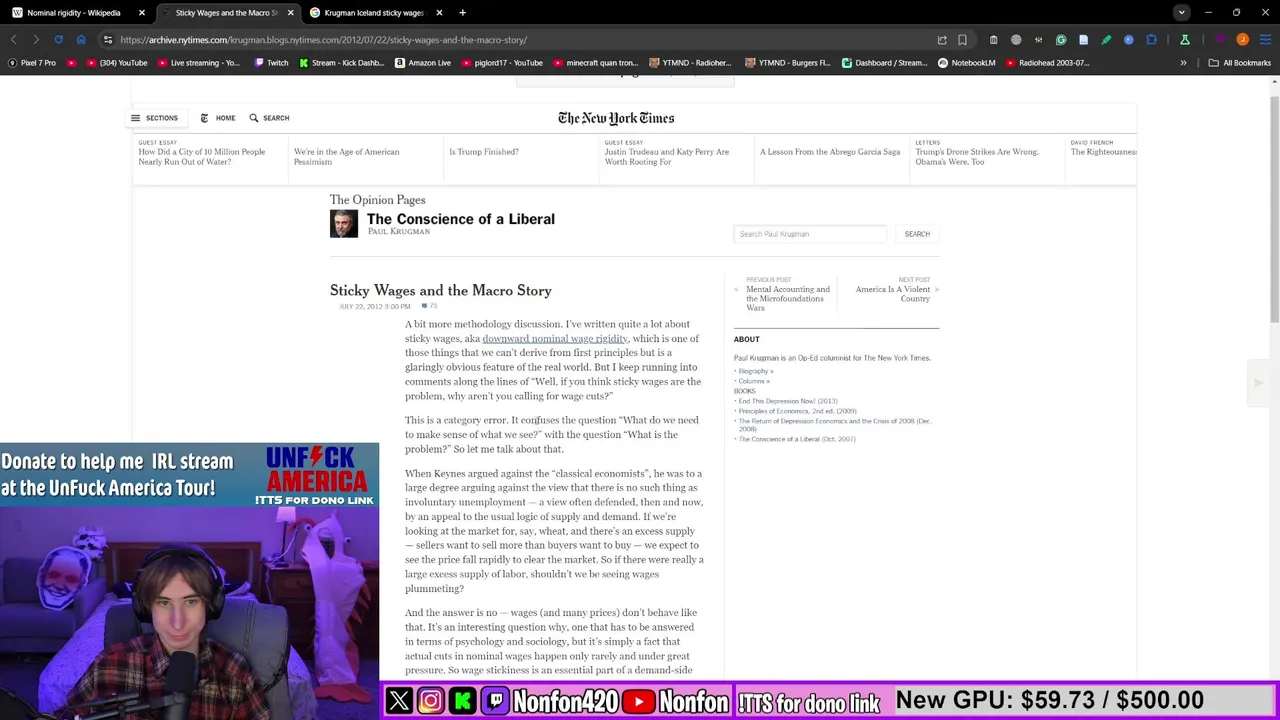Image resolution: width=1280 pixels, height=720 pixels.
Task: Open the Grammarly extension icon
Action: pos(1061,40)
